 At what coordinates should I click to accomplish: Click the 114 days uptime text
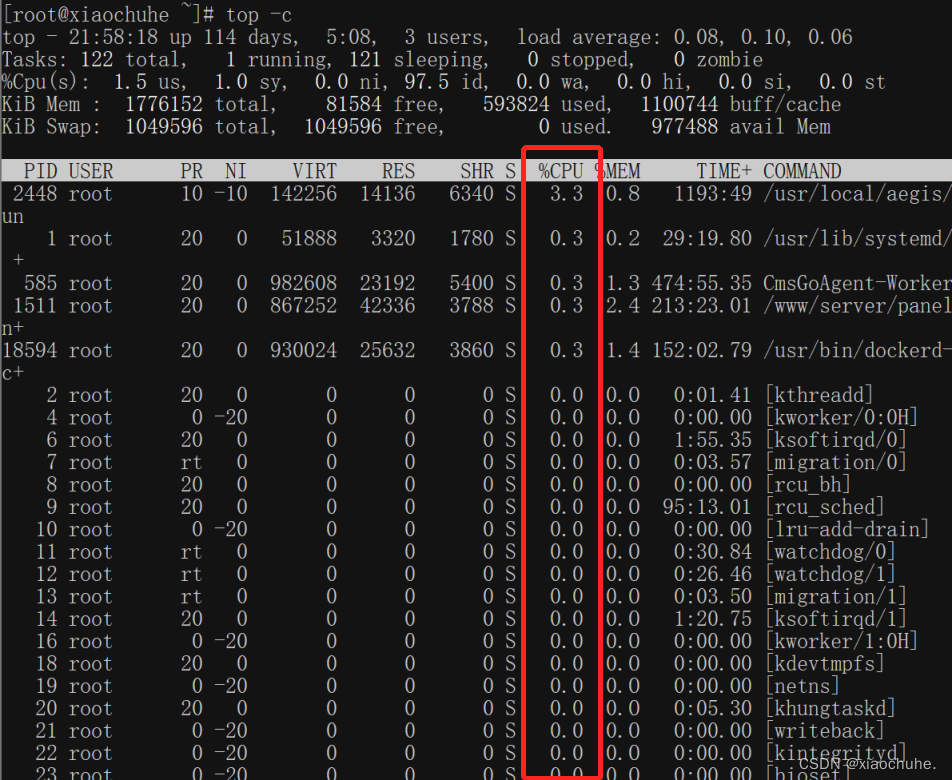click(250, 37)
